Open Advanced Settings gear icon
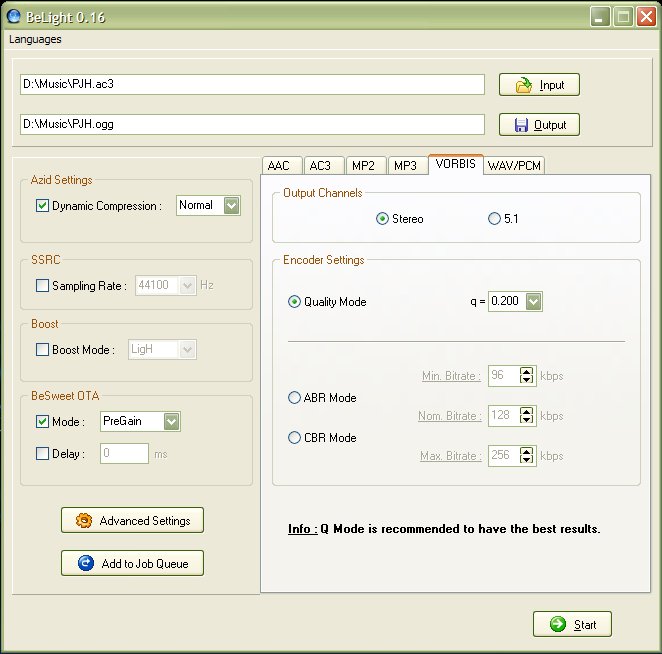The image size is (662, 654). click(x=84, y=521)
